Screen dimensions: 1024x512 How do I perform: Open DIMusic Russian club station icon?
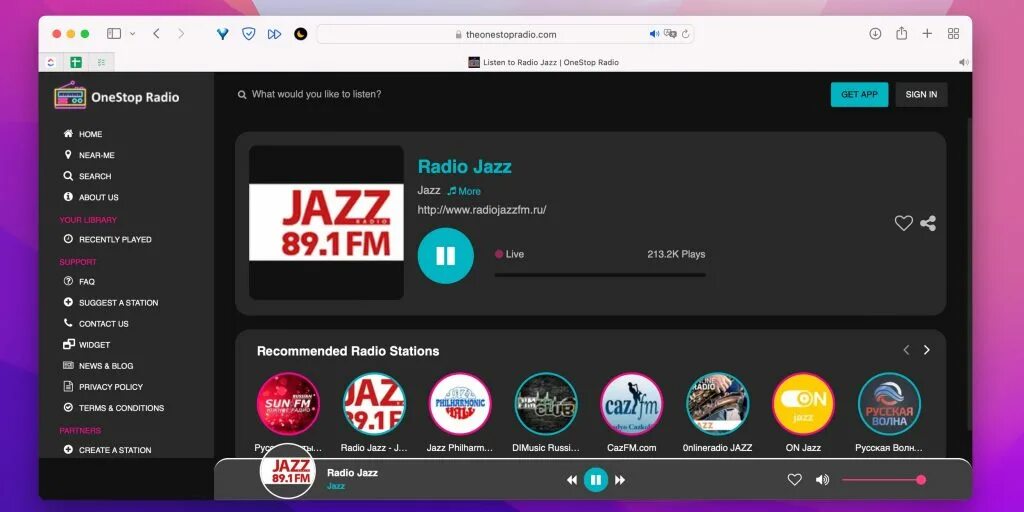(546, 404)
